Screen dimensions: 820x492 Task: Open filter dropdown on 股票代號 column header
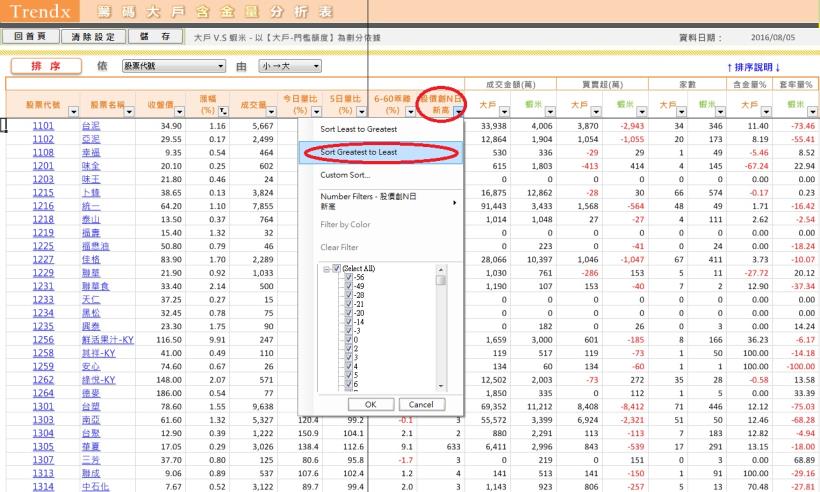(73, 111)
